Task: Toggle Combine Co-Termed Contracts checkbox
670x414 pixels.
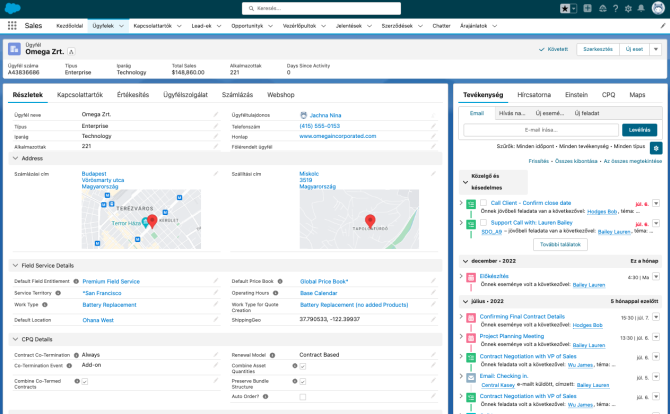Action: click(84, 382)
